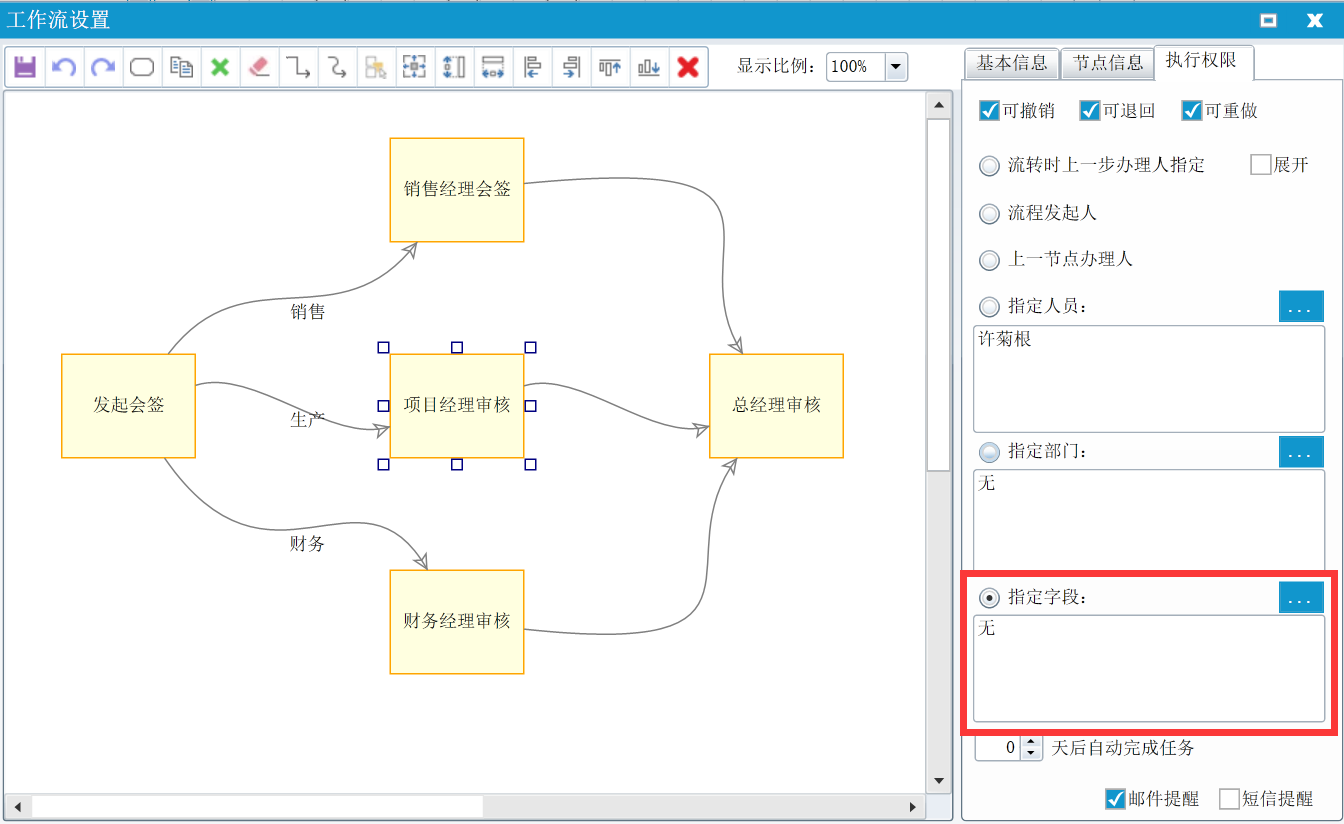Click the red X clear-all icon
Viewport: 1344px width, 824px height.
[688, 67]
